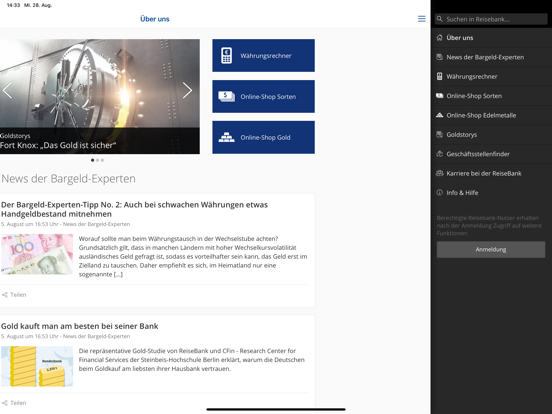Click the calculator icon on Währungsrechner tile
This screenshot has width=552, height=414.
pos(226,56)
